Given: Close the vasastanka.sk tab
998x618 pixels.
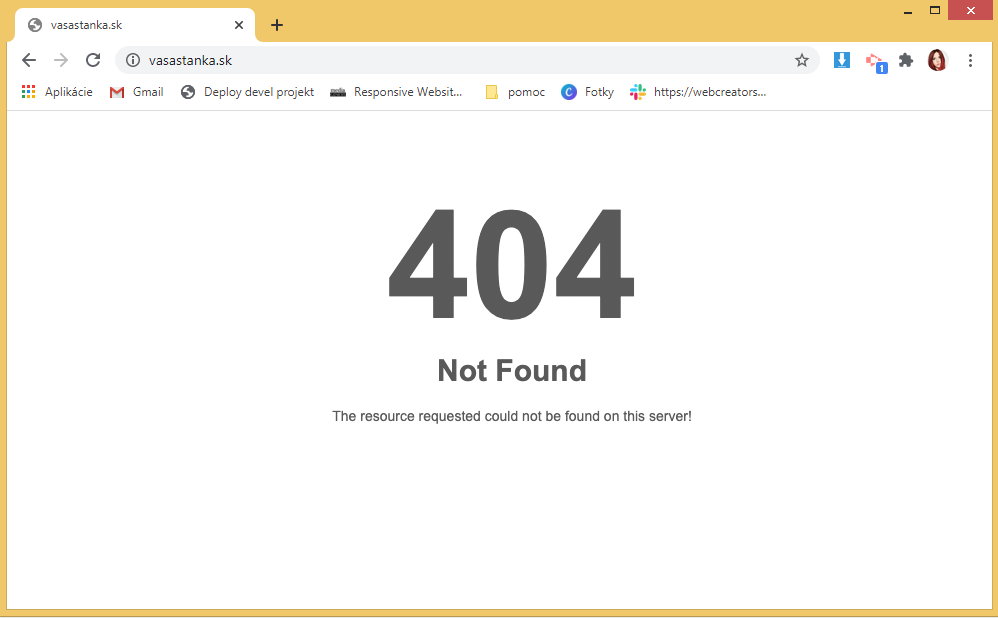Looking at the screenshot, I should (239, 25).
